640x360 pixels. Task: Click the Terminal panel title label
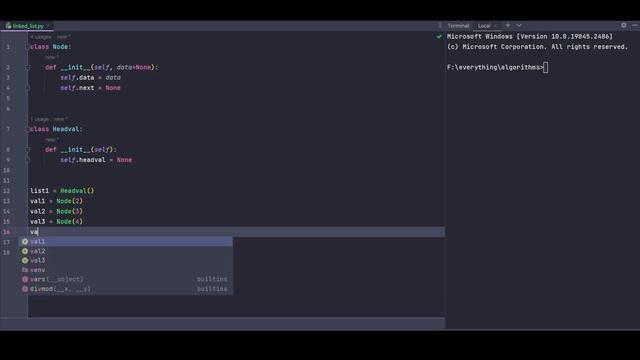coord(458,26)
